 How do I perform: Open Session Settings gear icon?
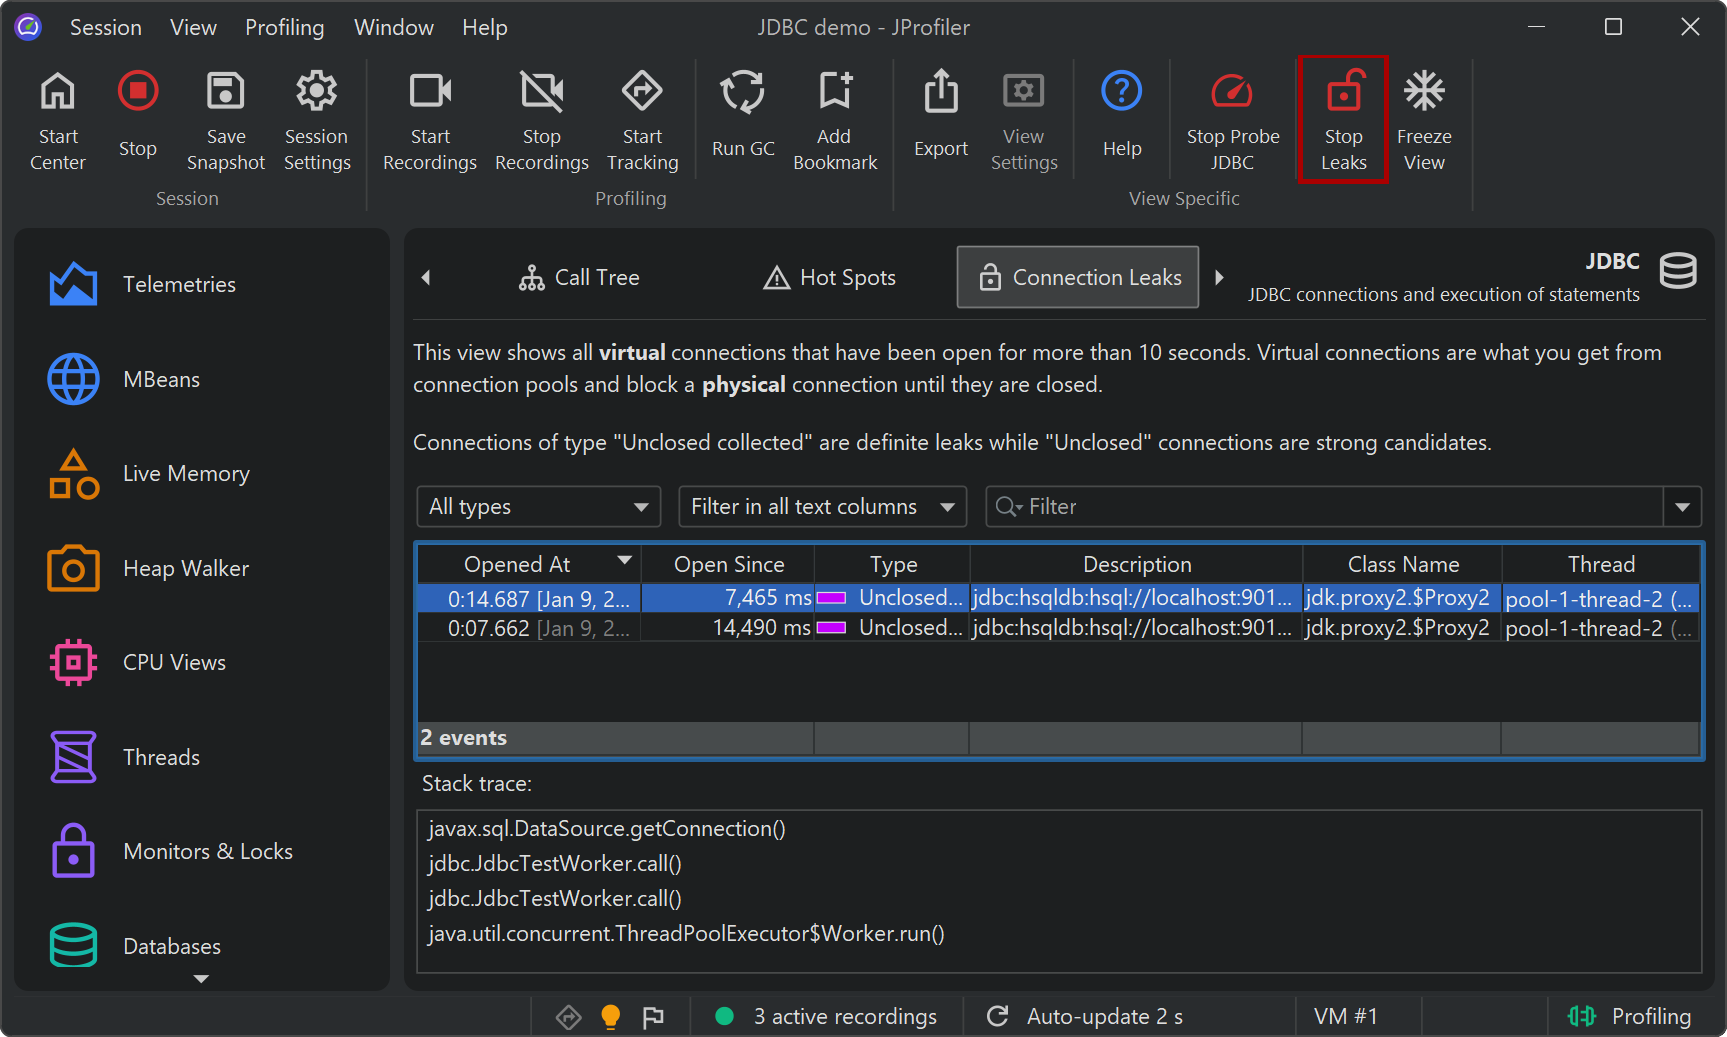click(316, 93)
